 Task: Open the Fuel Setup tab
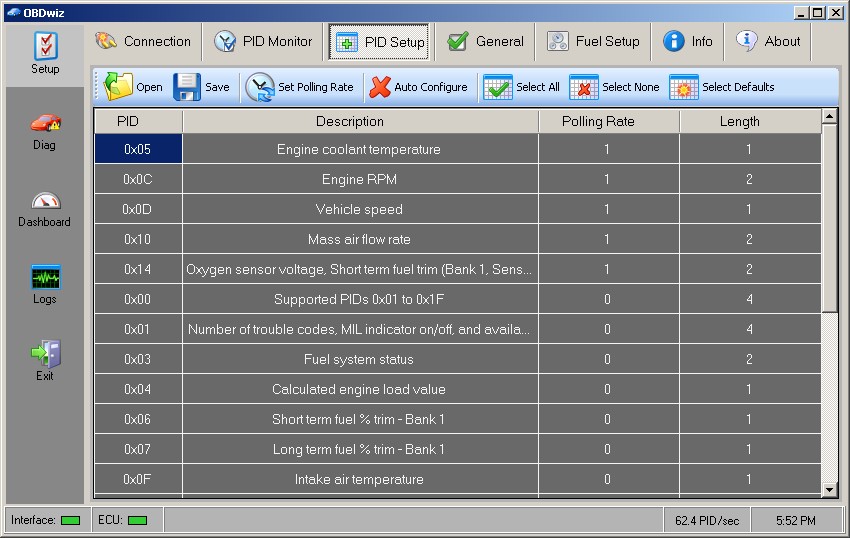click(593, 41)
